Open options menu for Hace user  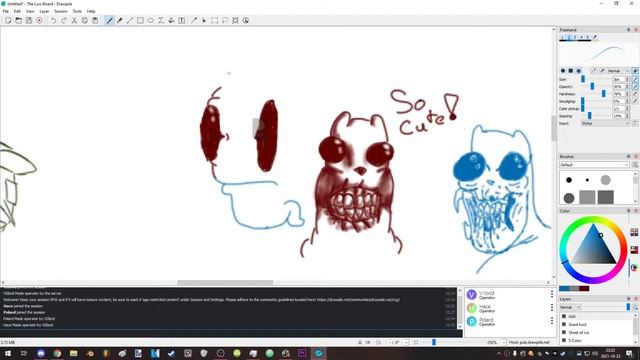point(551,307)
